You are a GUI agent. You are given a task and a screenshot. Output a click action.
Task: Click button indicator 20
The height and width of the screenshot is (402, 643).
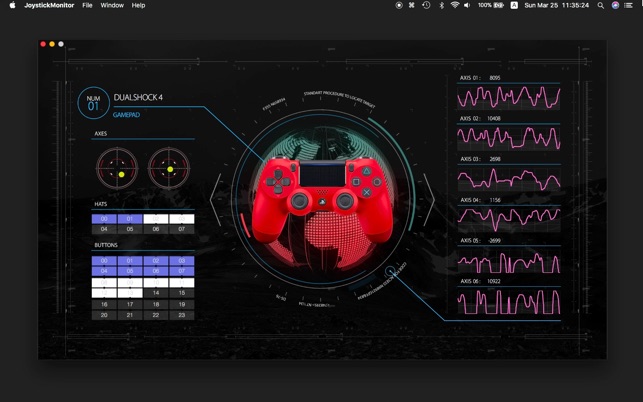pyautogui.click(x=104, y=315)
